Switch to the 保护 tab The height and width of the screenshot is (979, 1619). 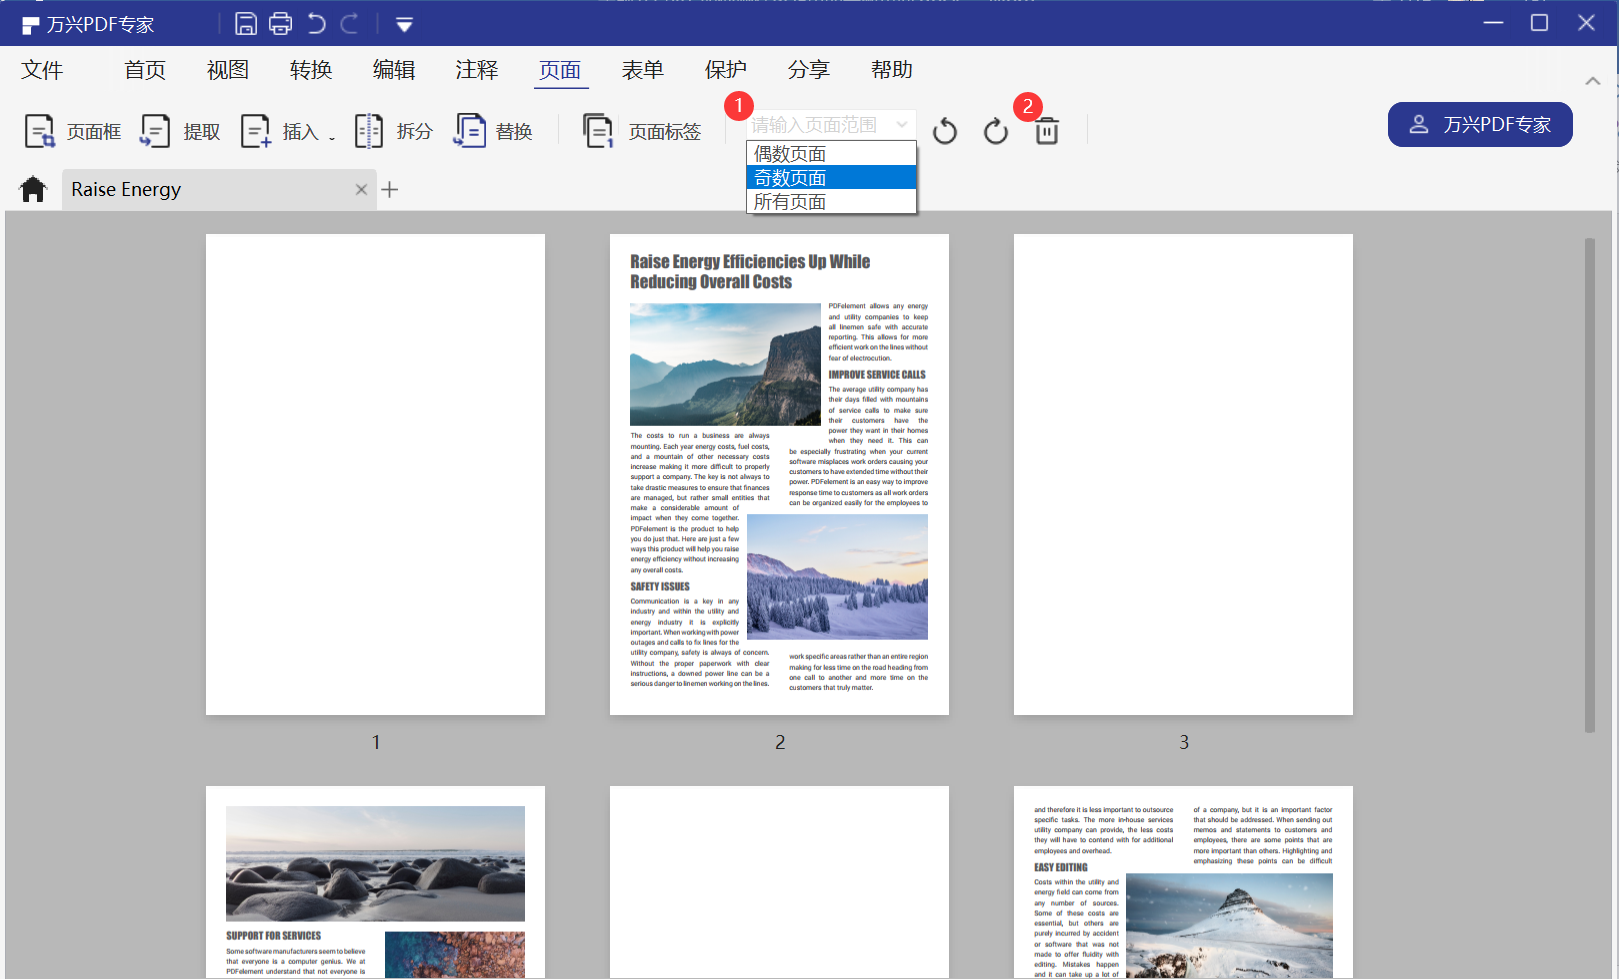tap(726, 70)
